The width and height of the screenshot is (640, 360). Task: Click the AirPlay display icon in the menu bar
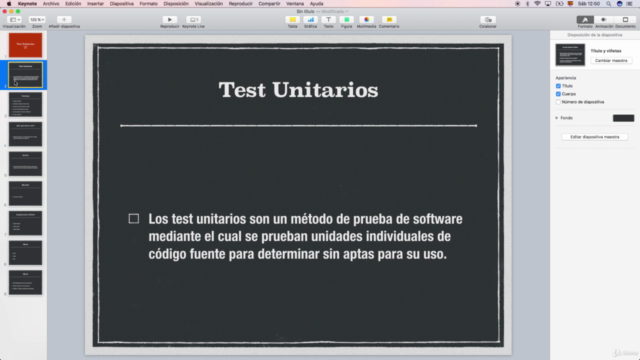point(548,4)
